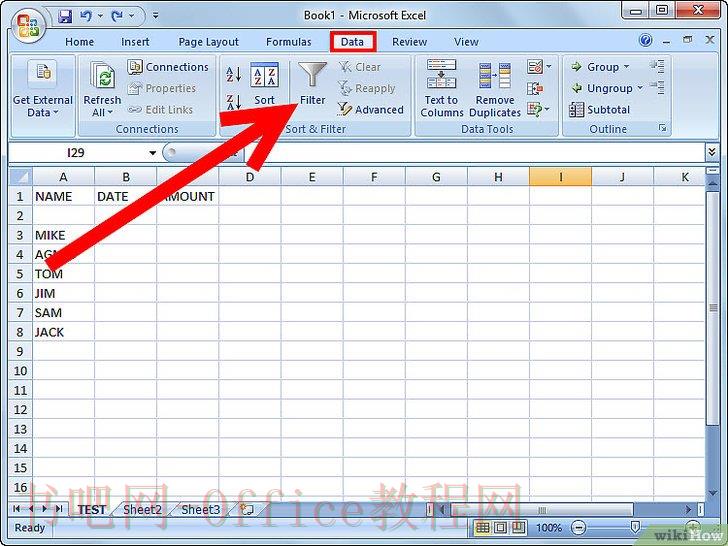
Task: Select cell containing MIKE
Action: tap(64, 235)
